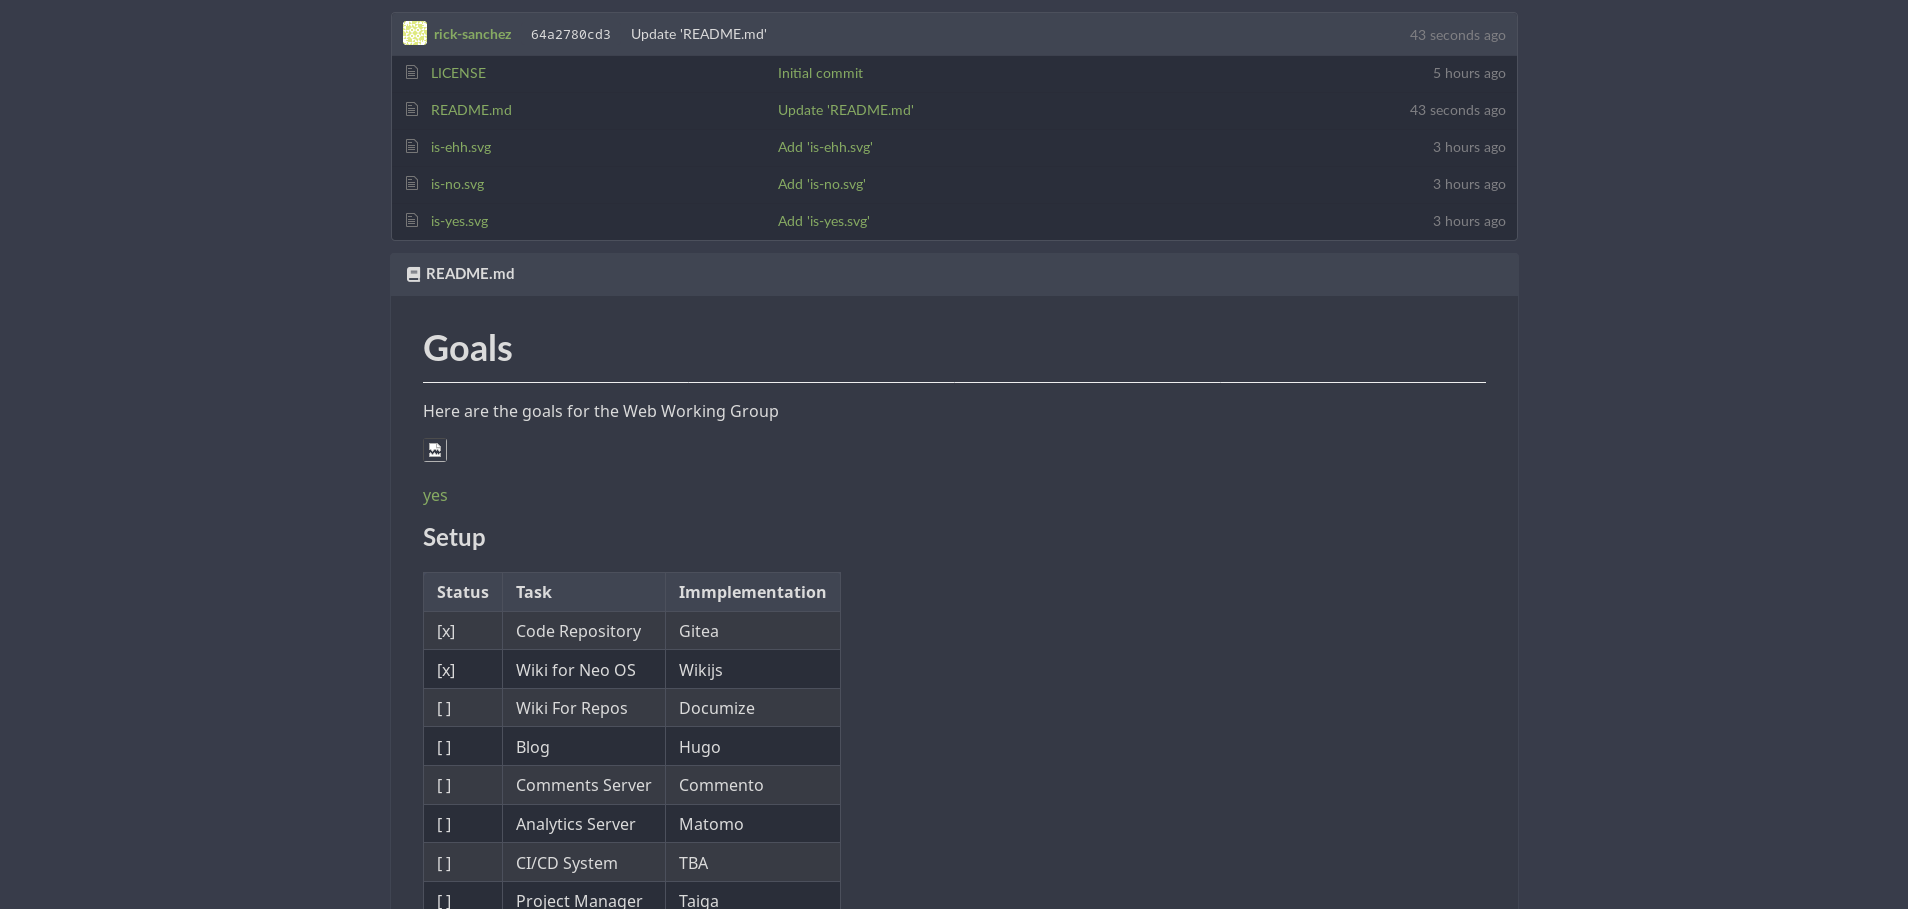
Task: Click the 'Project Manager' cell
Action: (x=584, y=897)
